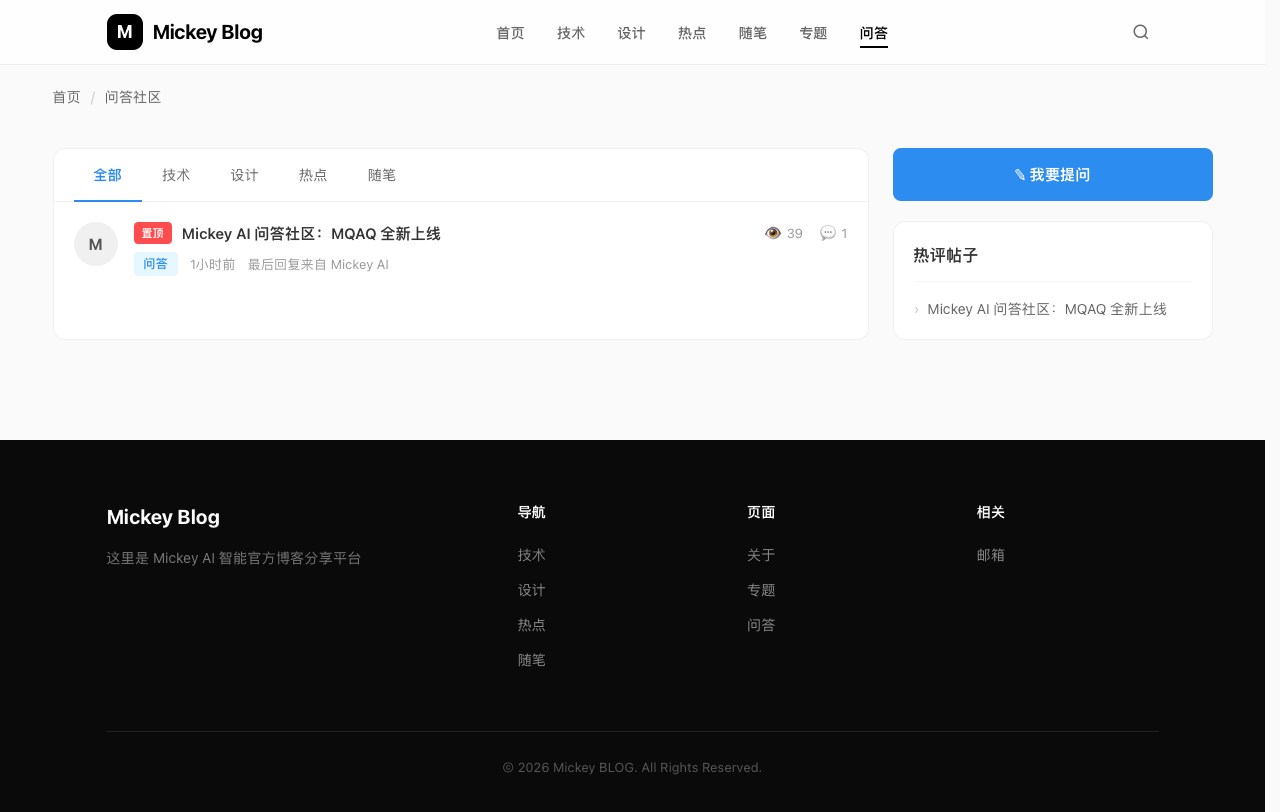Click the comment bubble icon showing 1

[x=828, y=233]
